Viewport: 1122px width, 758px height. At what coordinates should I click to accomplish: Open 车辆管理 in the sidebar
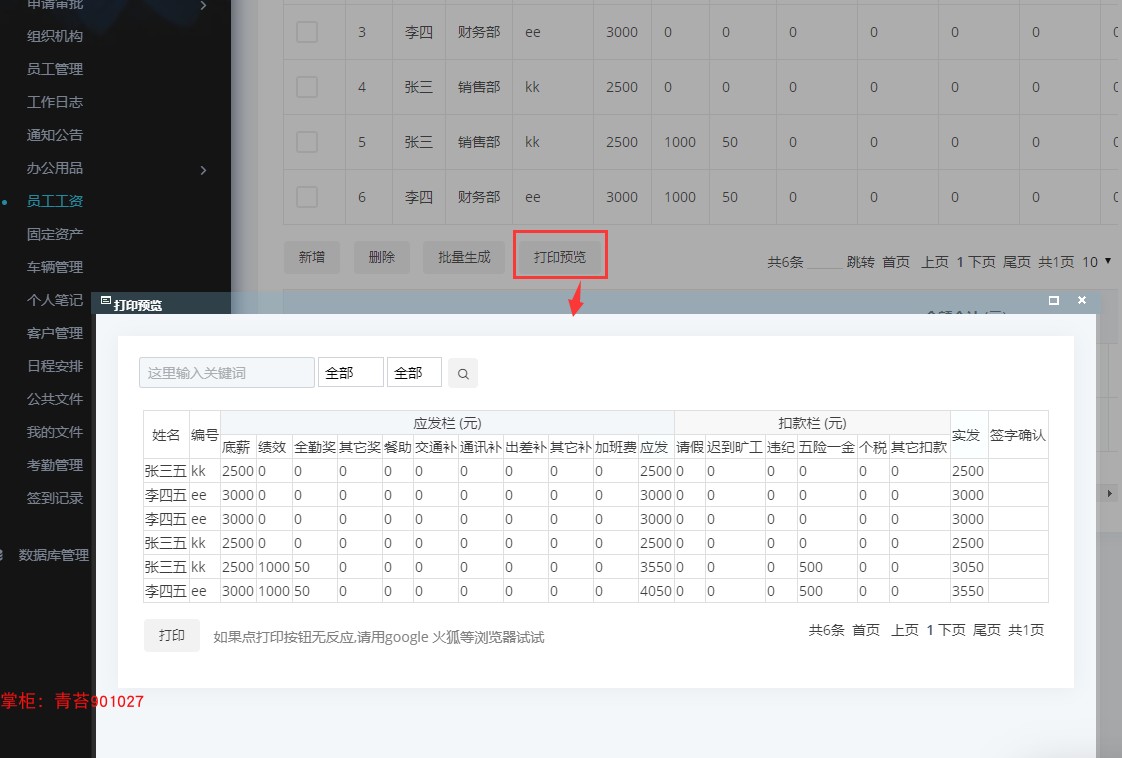[55, 267]
